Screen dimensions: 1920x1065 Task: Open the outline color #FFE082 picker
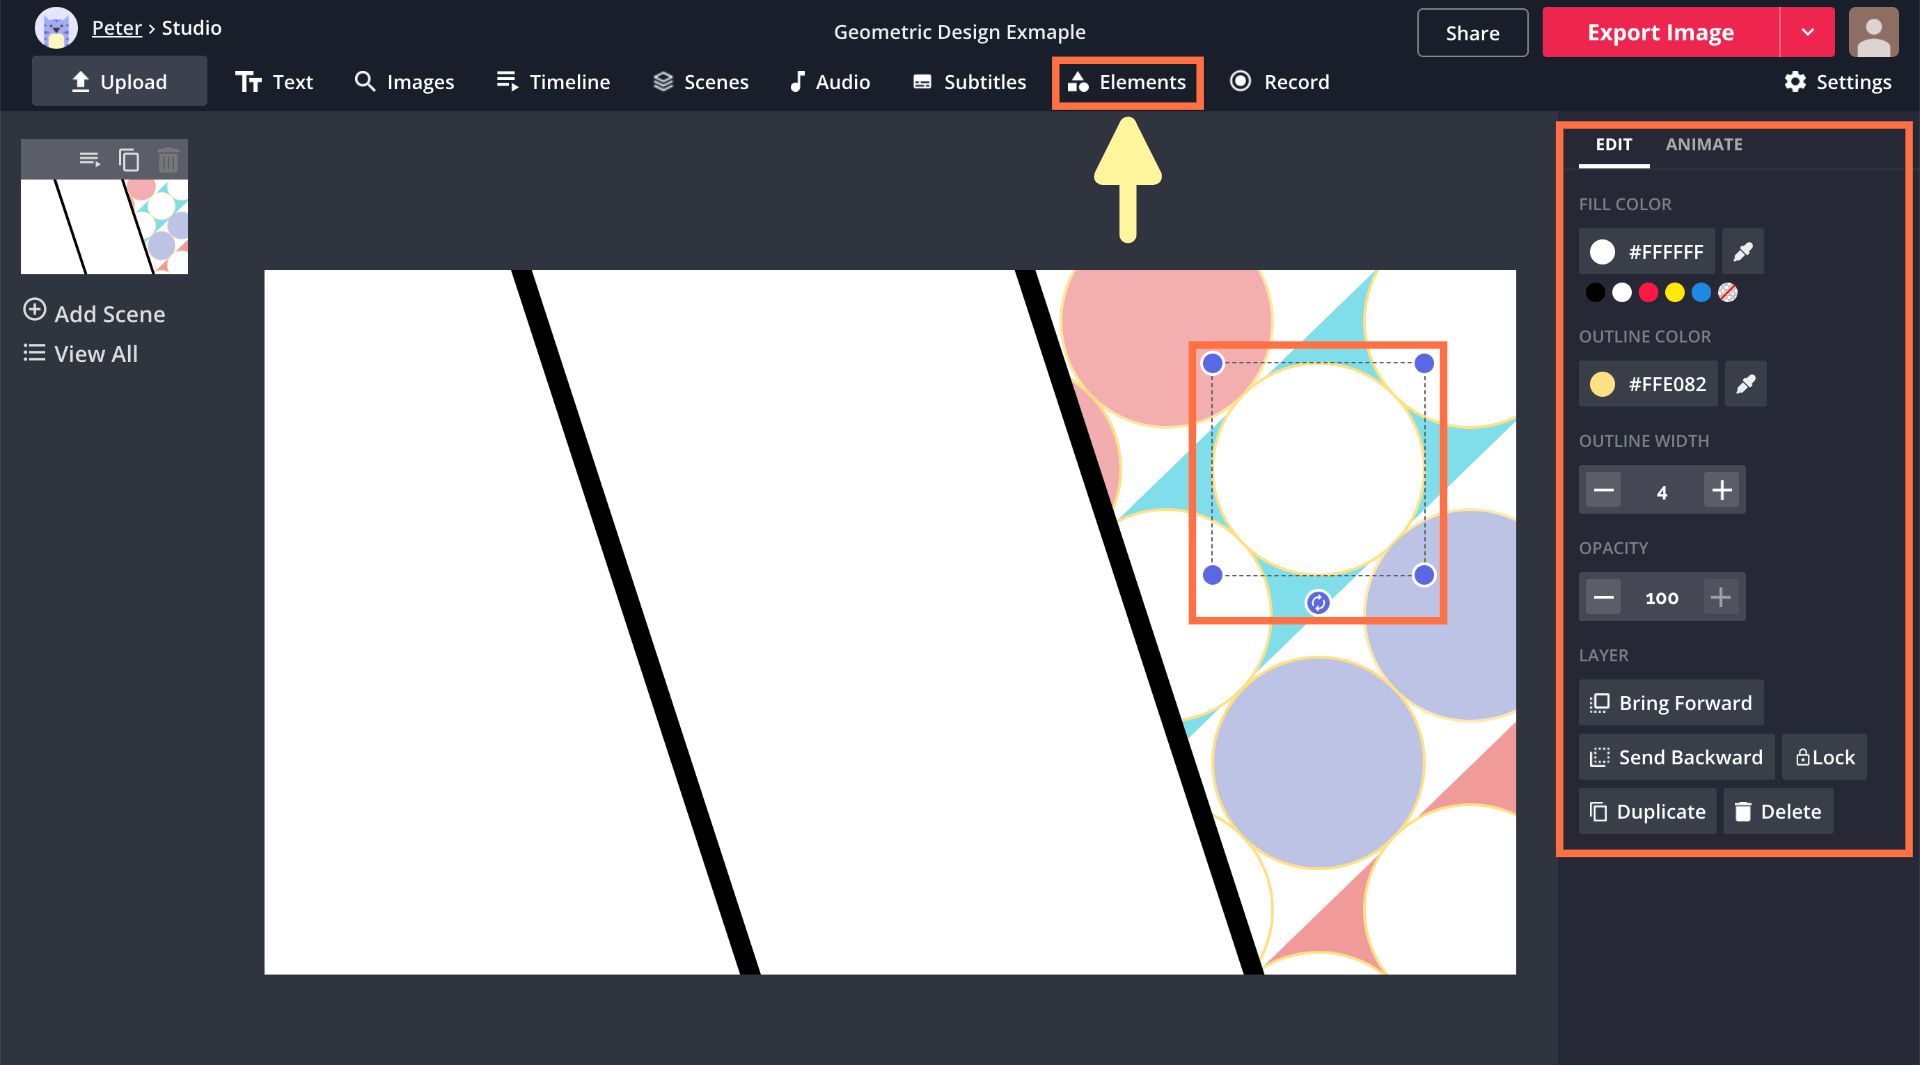(1648, 384)
